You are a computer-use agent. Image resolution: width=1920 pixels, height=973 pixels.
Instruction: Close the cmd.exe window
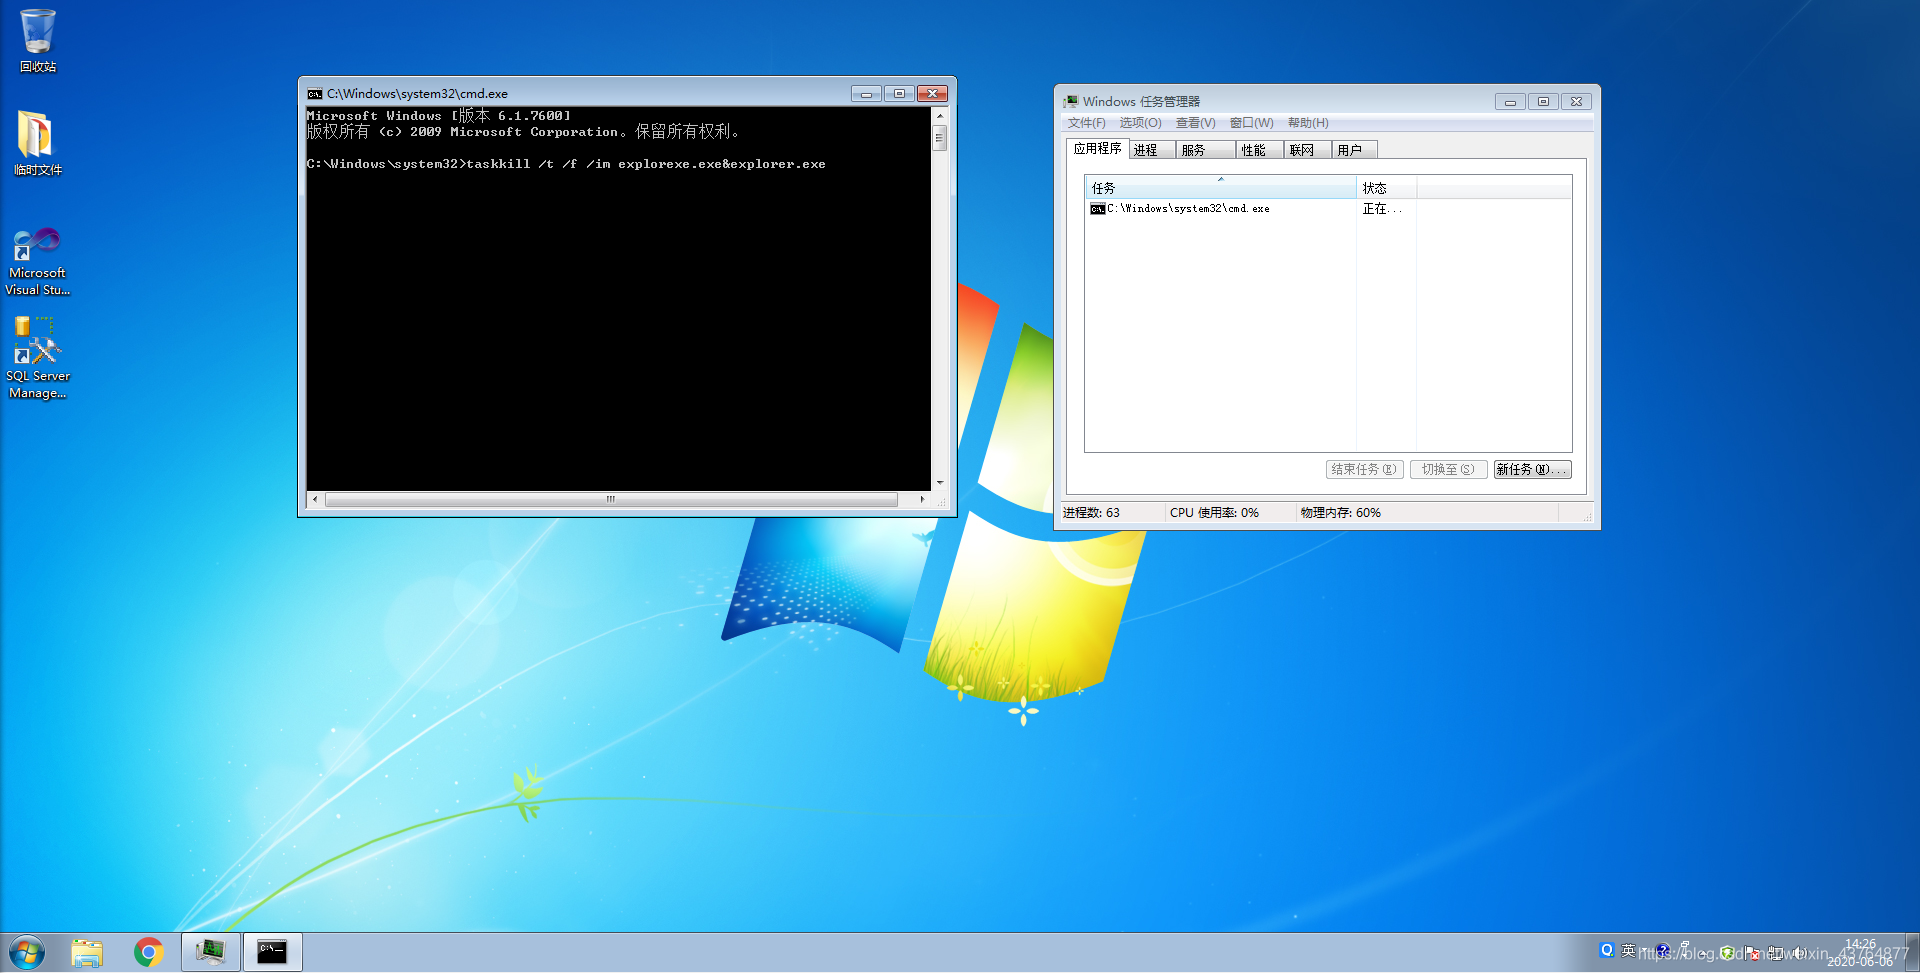pyautogui.click(x=932, y=94)
